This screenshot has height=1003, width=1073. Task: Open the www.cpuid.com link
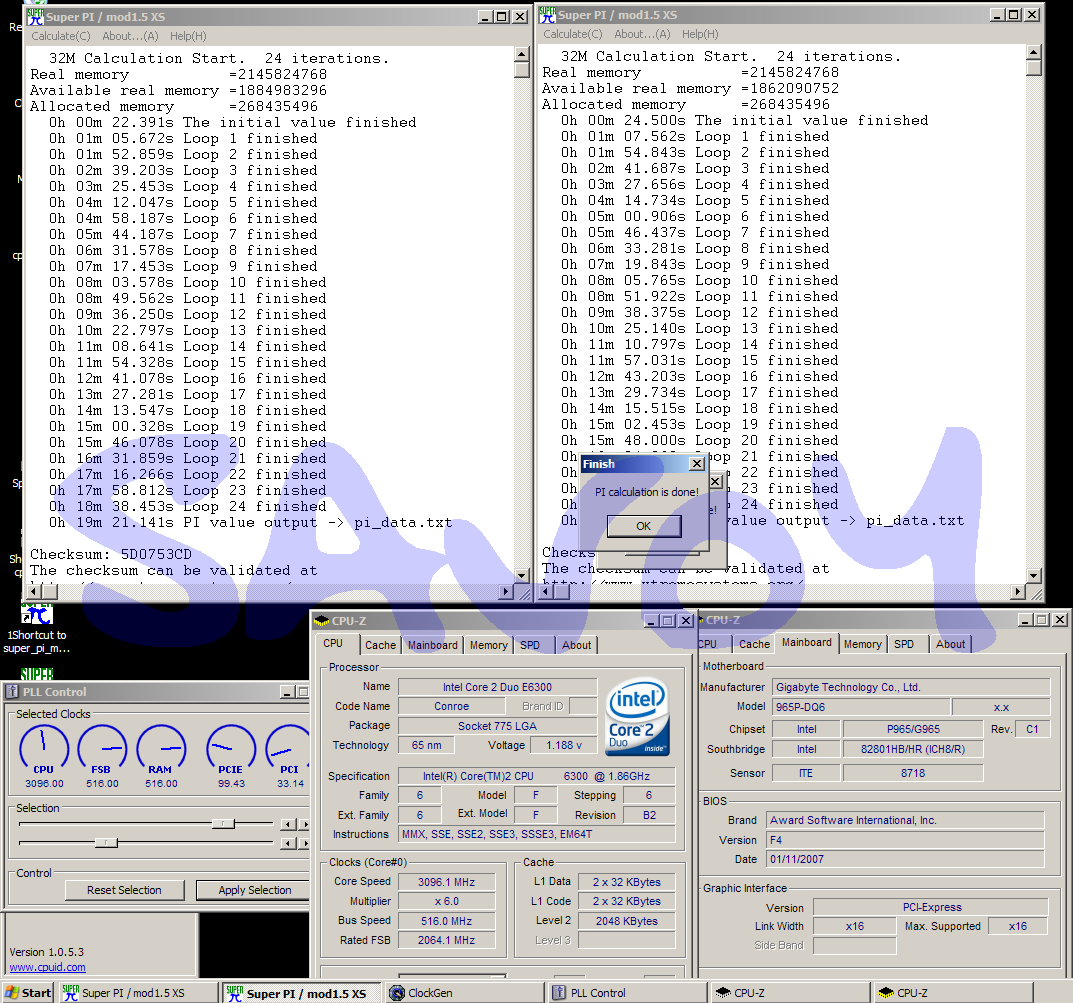(48, 967)
